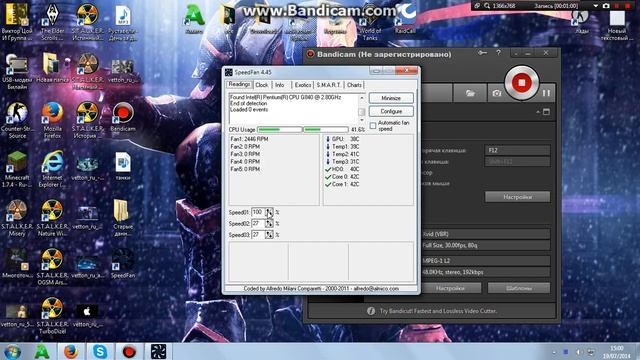Open Mozilla Firefox desktop shortcut
The height and width of the screenshot is (360, 640).
(x=52, y=120)
